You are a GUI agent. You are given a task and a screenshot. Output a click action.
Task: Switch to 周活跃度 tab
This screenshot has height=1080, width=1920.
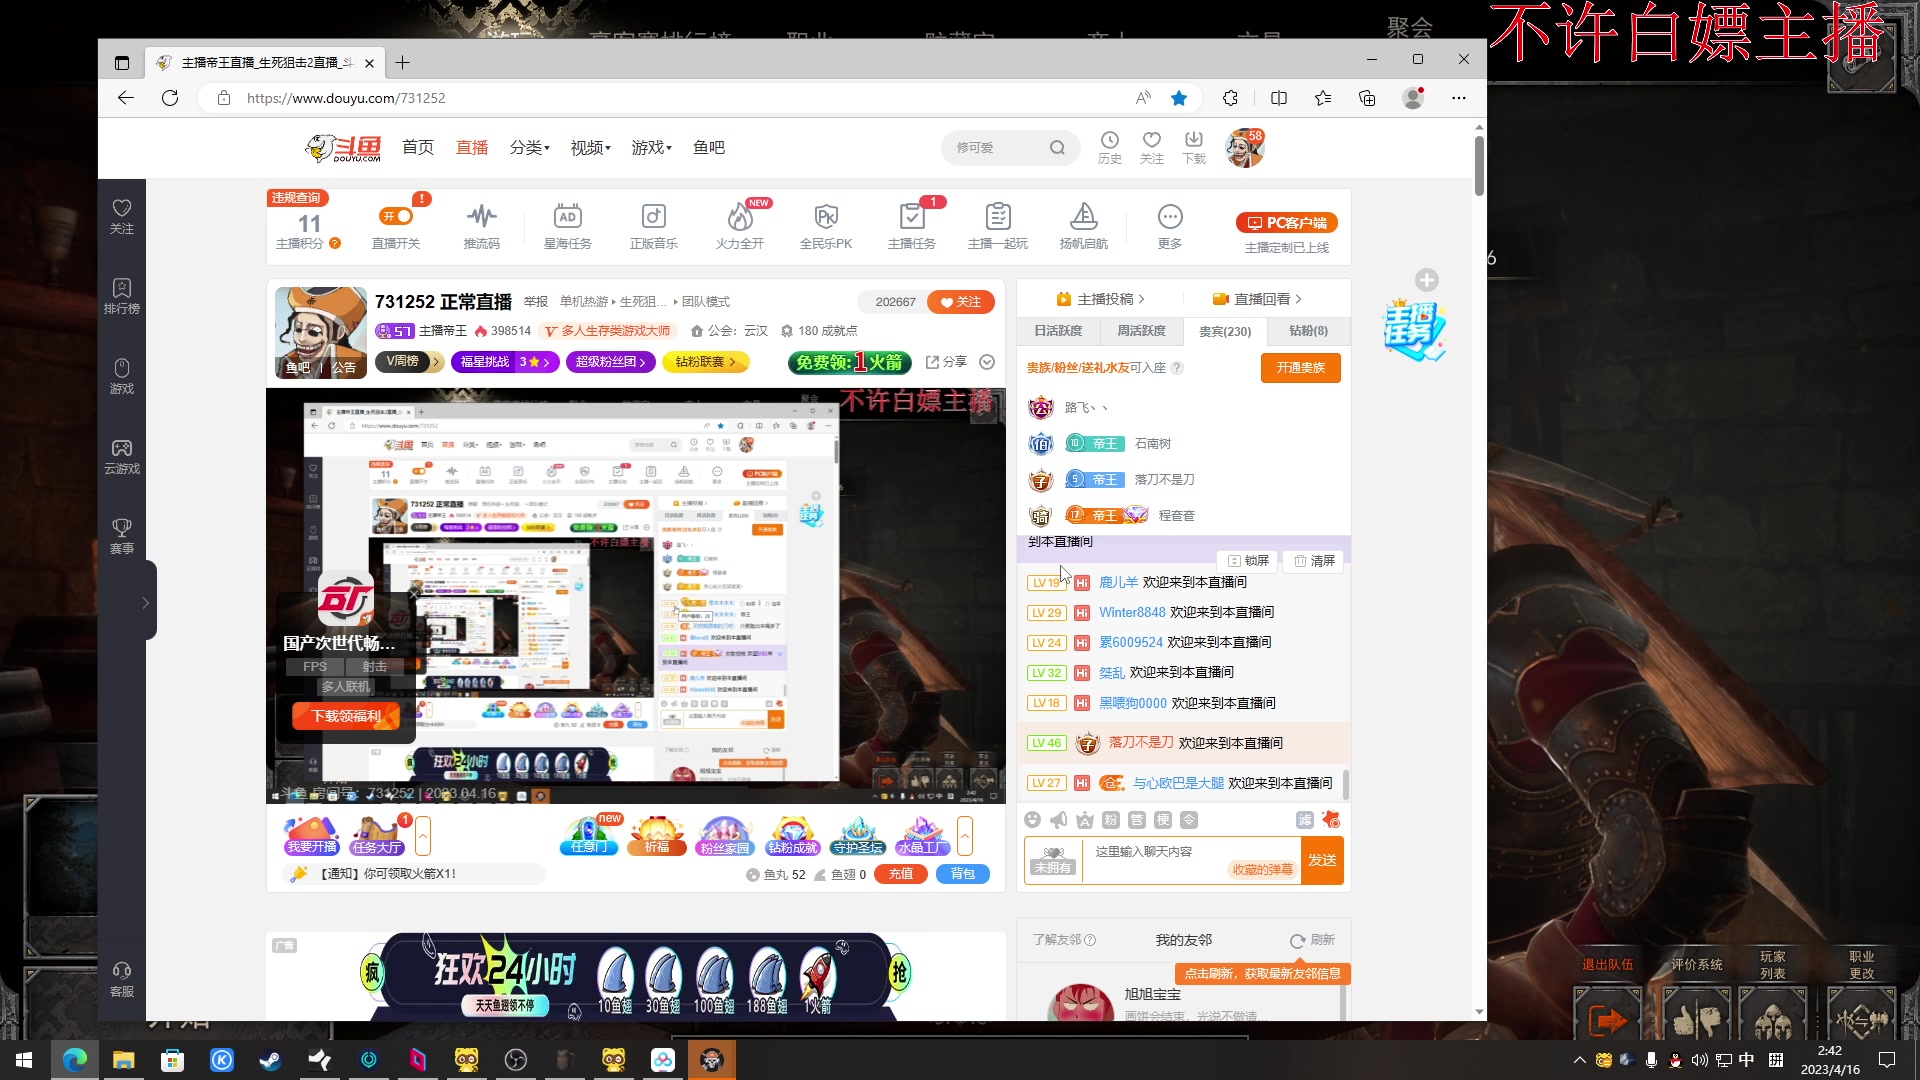(x=1141, y=331)
